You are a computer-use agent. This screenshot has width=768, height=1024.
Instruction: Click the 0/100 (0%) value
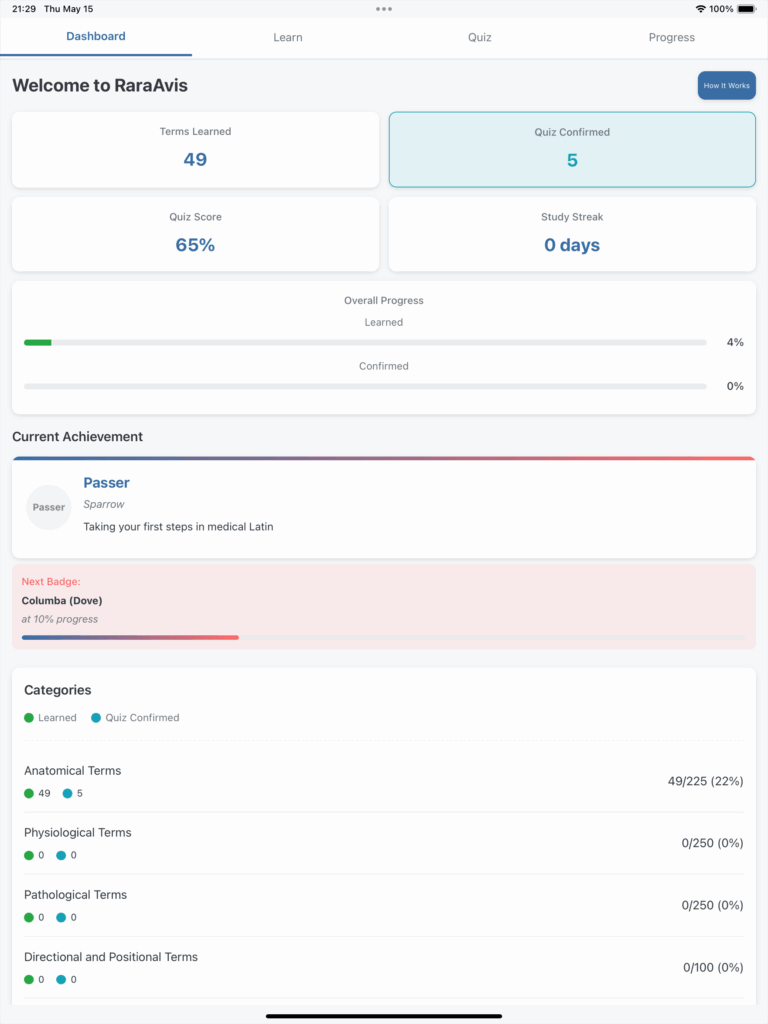pyautogui.click(x=713, y=967)
